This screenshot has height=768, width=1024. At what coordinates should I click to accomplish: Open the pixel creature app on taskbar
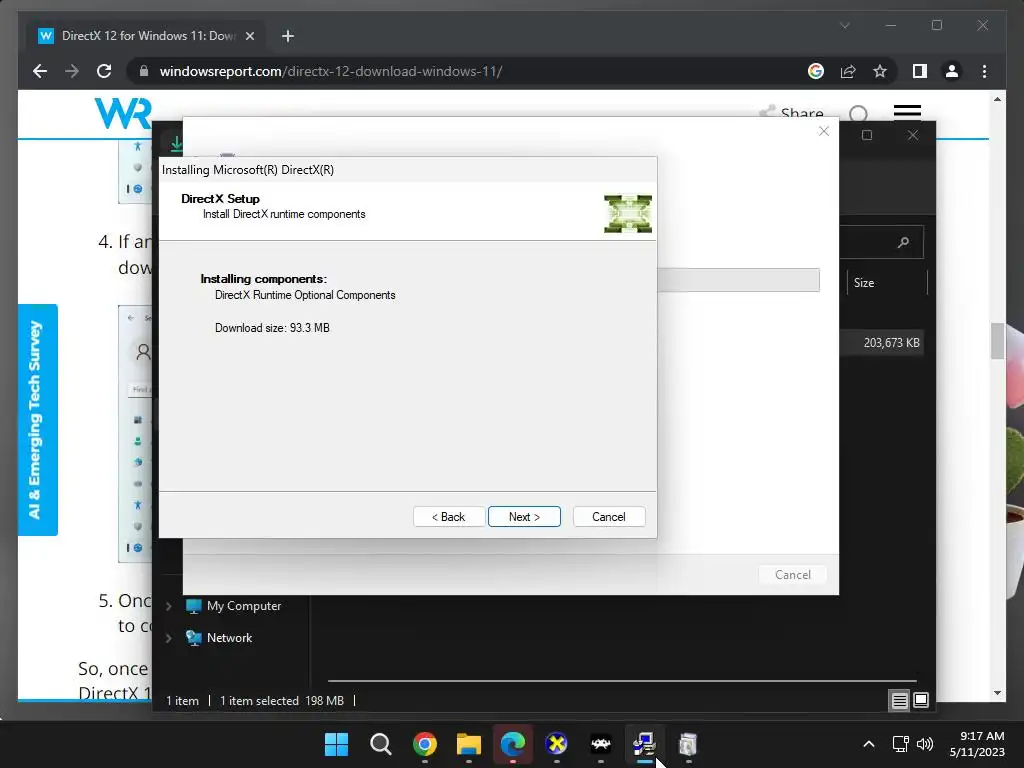click(x=601, y=744)
